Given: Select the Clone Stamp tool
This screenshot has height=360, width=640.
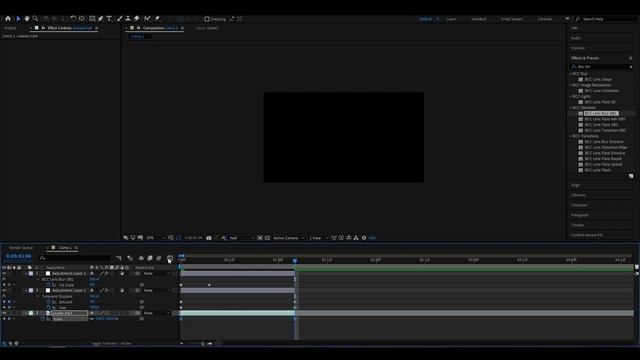Looking at the screenshot, I should pyautogui.click(x=128, y=19).
